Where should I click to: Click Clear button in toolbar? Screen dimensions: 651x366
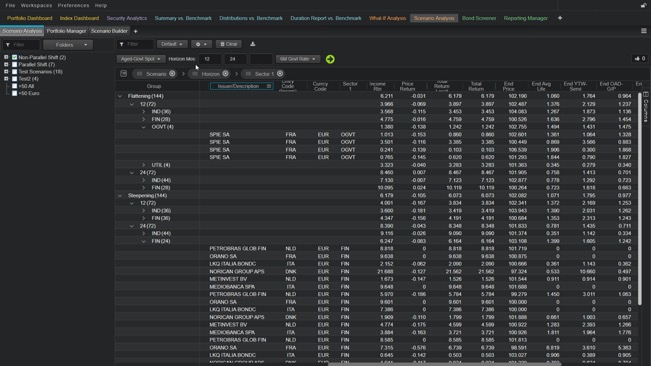229,44
